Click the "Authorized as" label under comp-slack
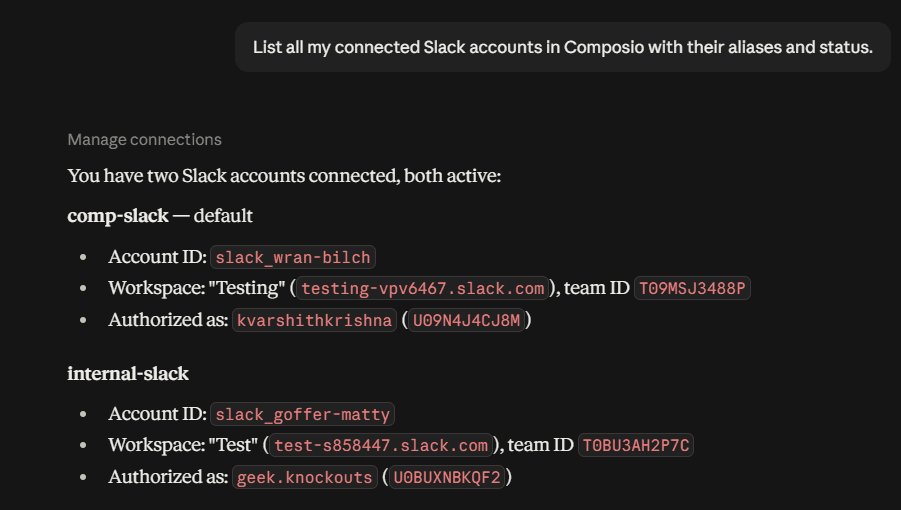The height and width of the screenshot is (510, 901). coord(168,320)
